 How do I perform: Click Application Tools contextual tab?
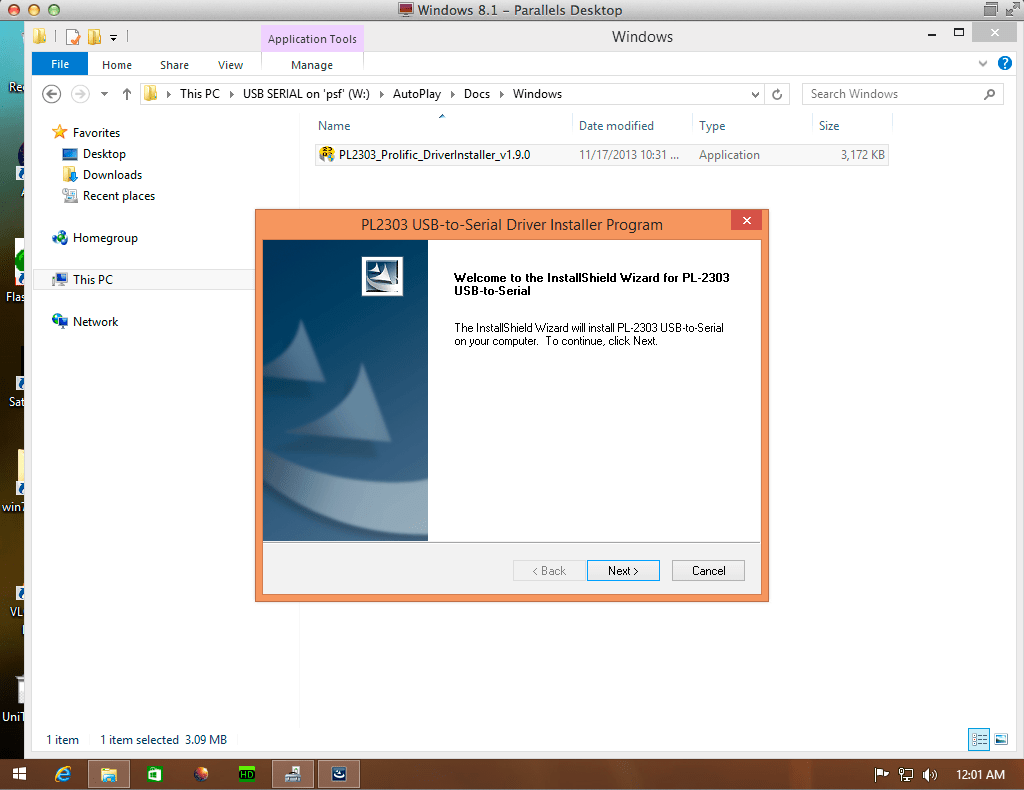point(312,39)
